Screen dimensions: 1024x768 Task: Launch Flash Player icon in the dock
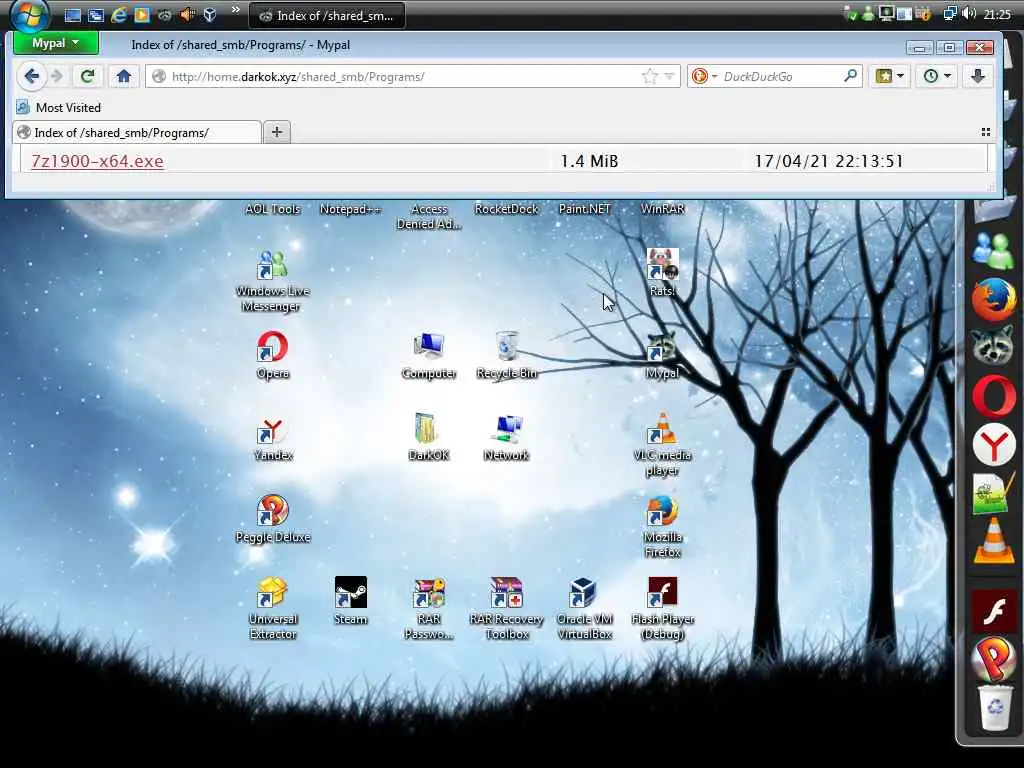click(x=993, y=611)
